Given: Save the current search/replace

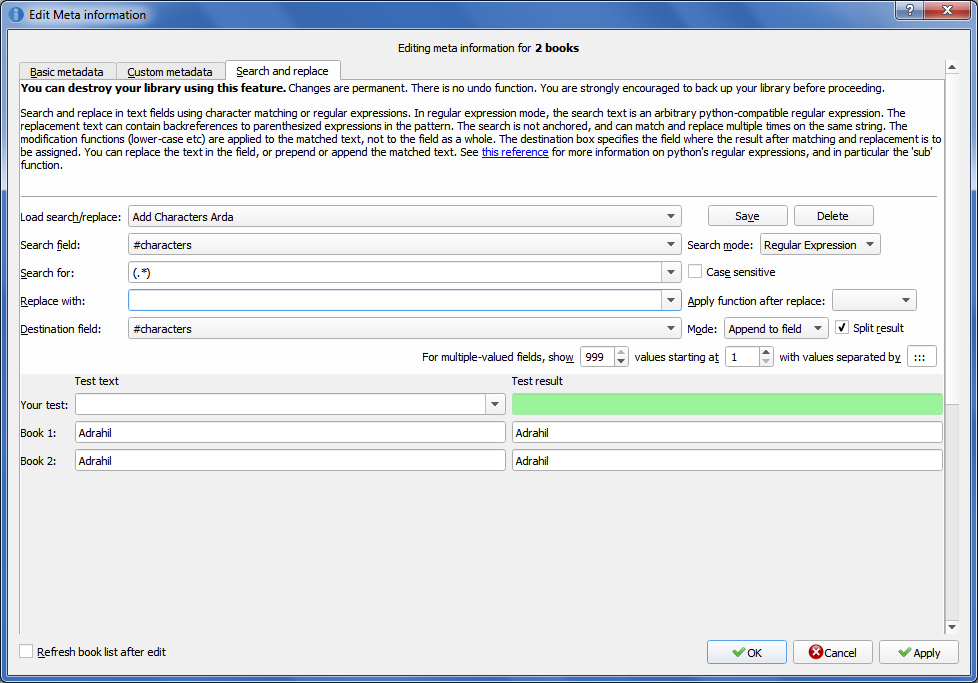Looking at the screenshot, I should tap(747, 216).
